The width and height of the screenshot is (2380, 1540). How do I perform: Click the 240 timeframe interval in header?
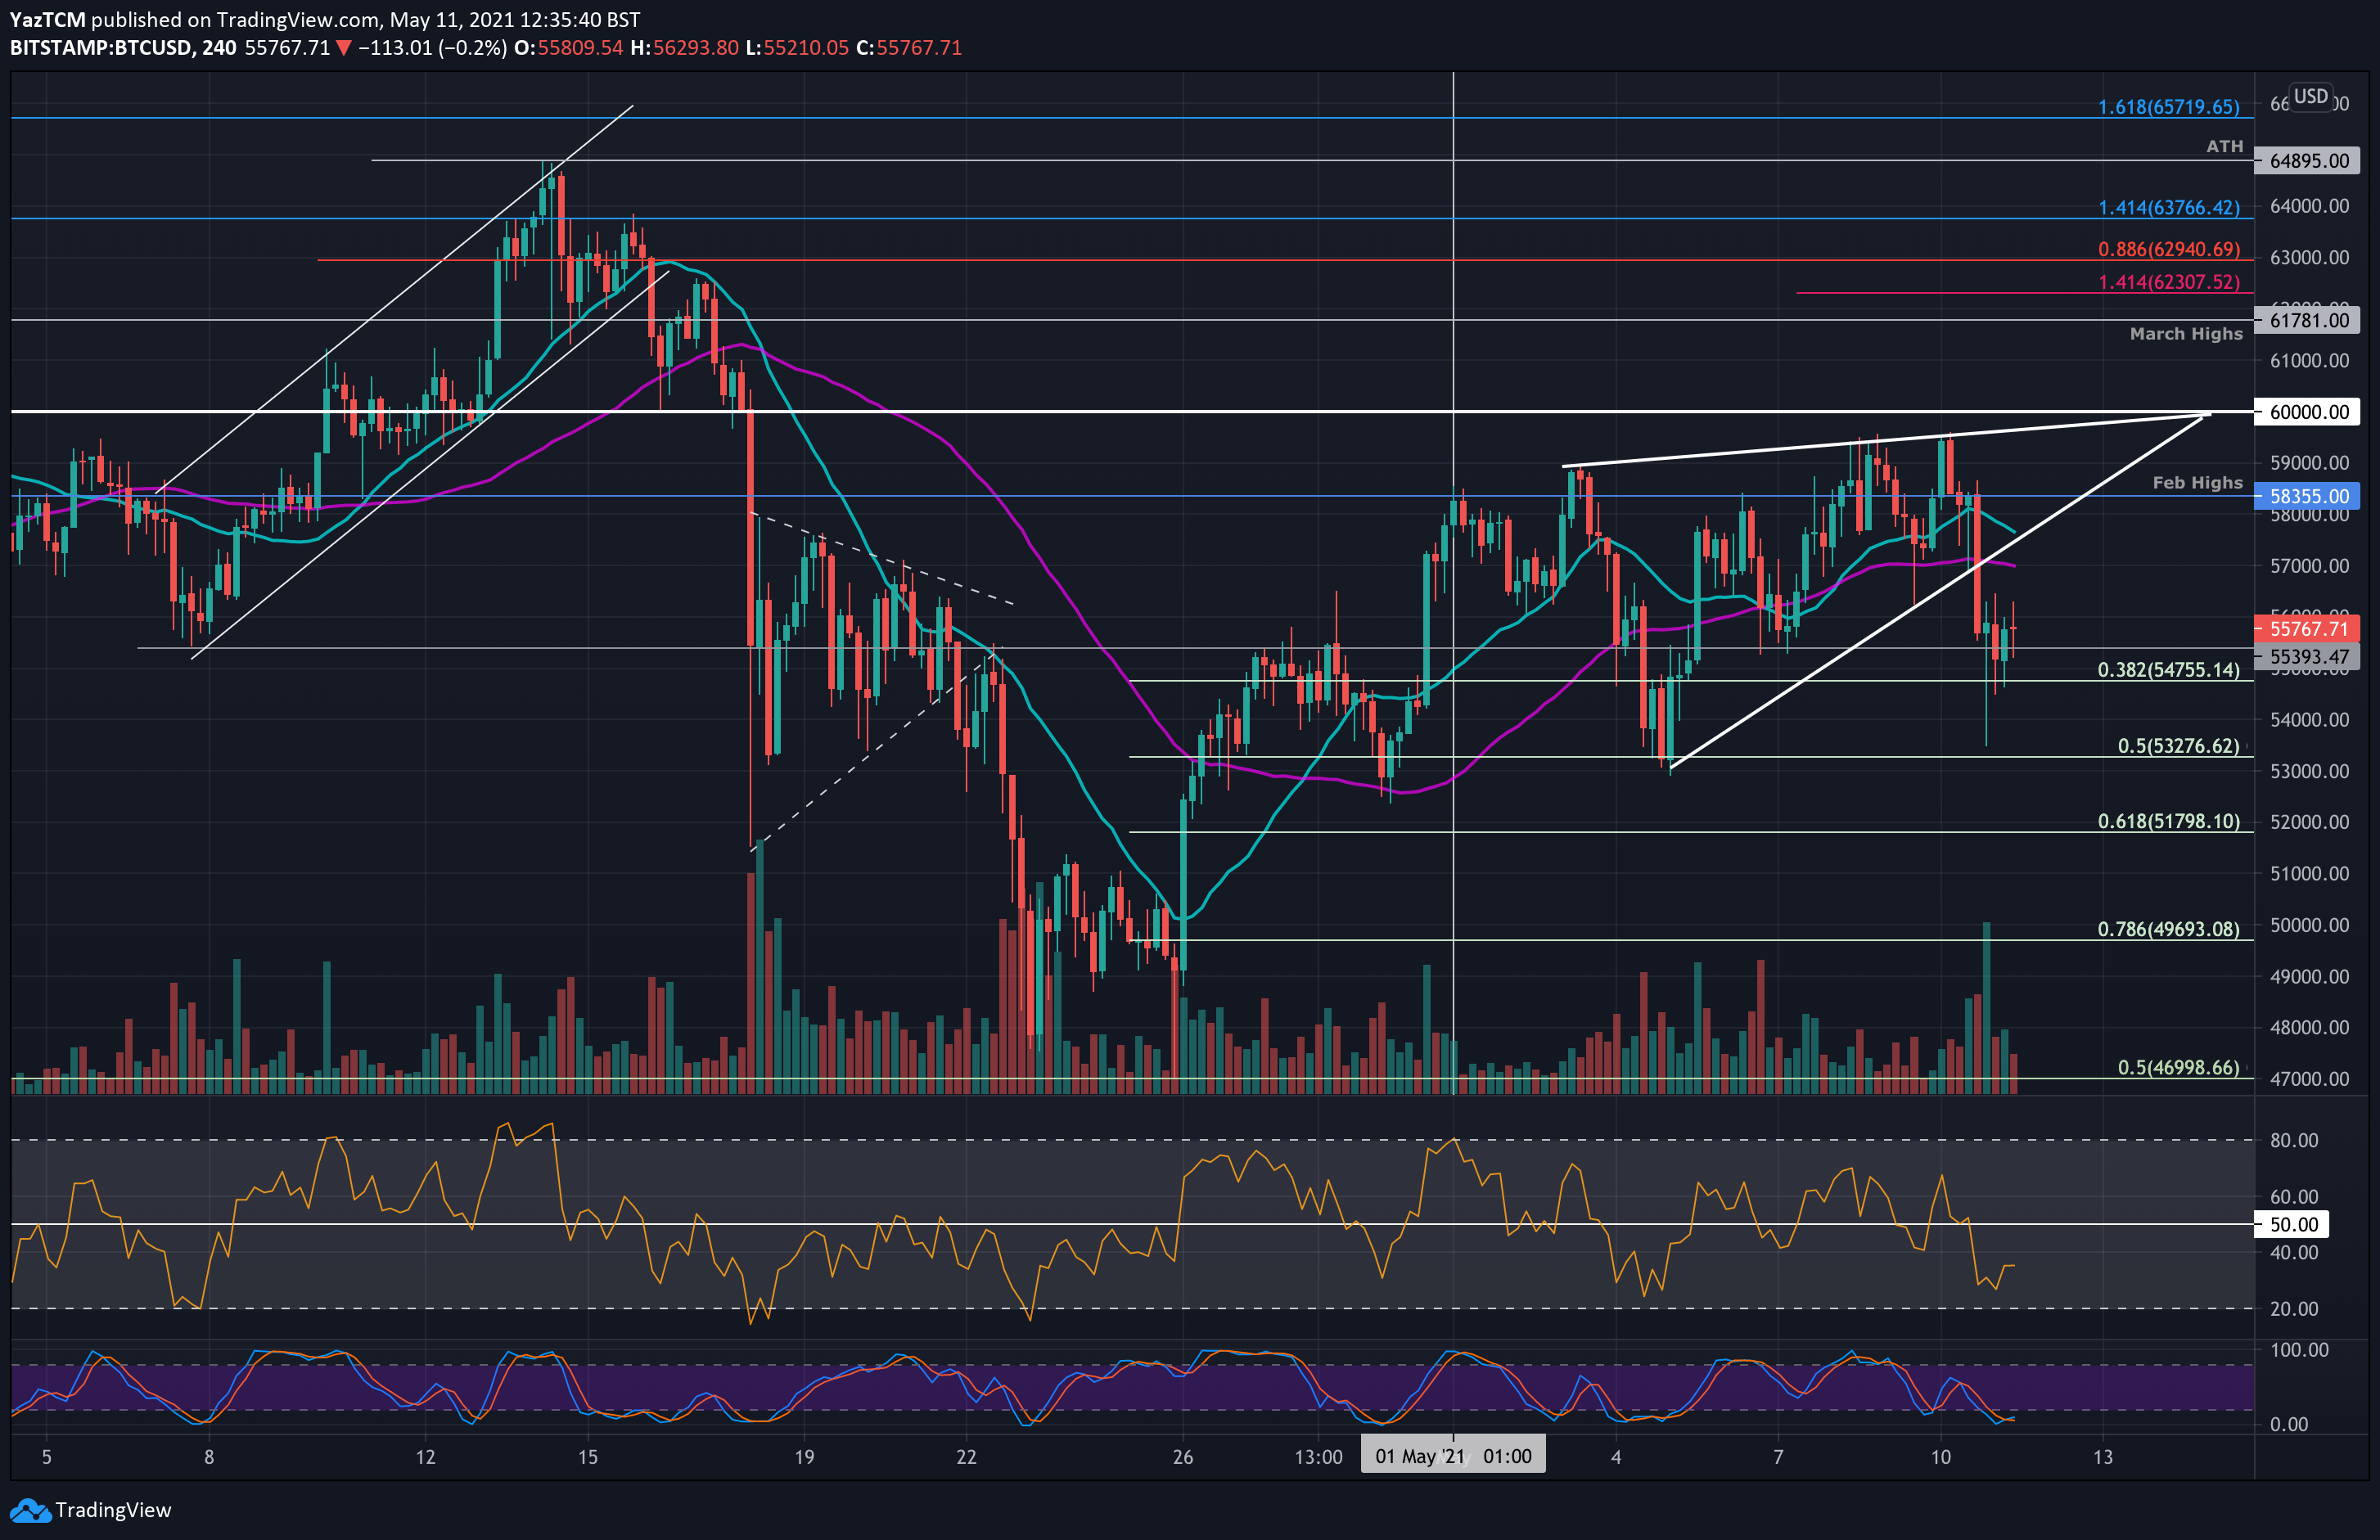click(219, 48)
